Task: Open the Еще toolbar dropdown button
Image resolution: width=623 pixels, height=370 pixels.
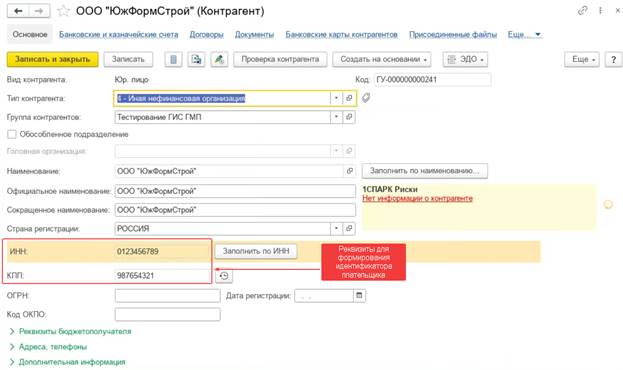Action: (x=582, y=60)
